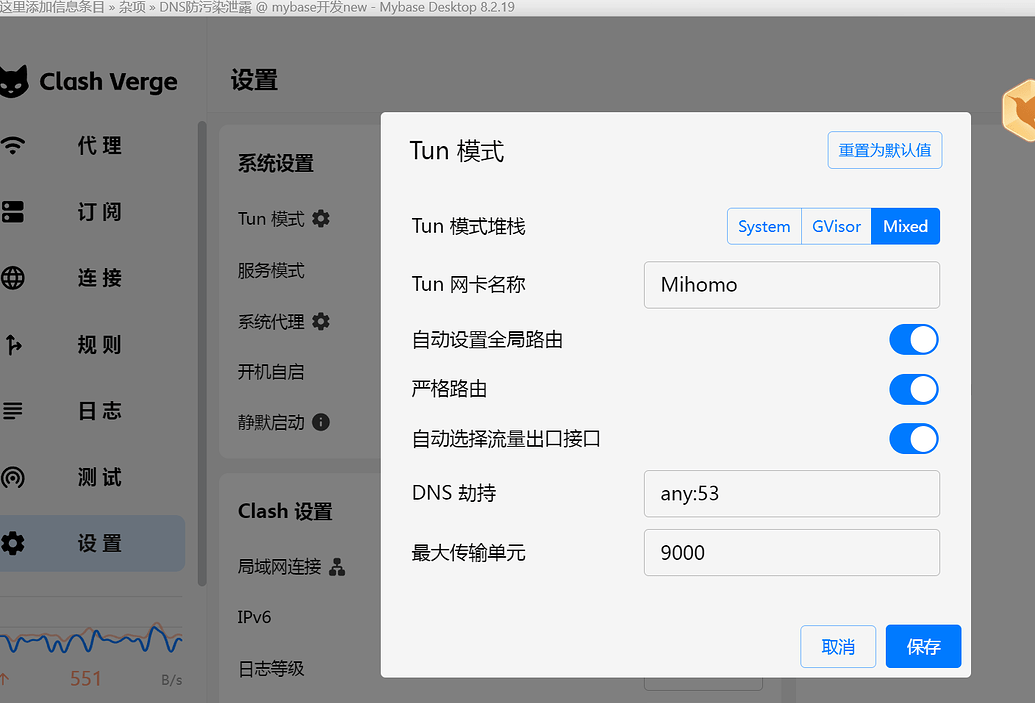This screenshot has width=1035, height=703.
Task: Select System tun stack option
Action: coord(764,226)
